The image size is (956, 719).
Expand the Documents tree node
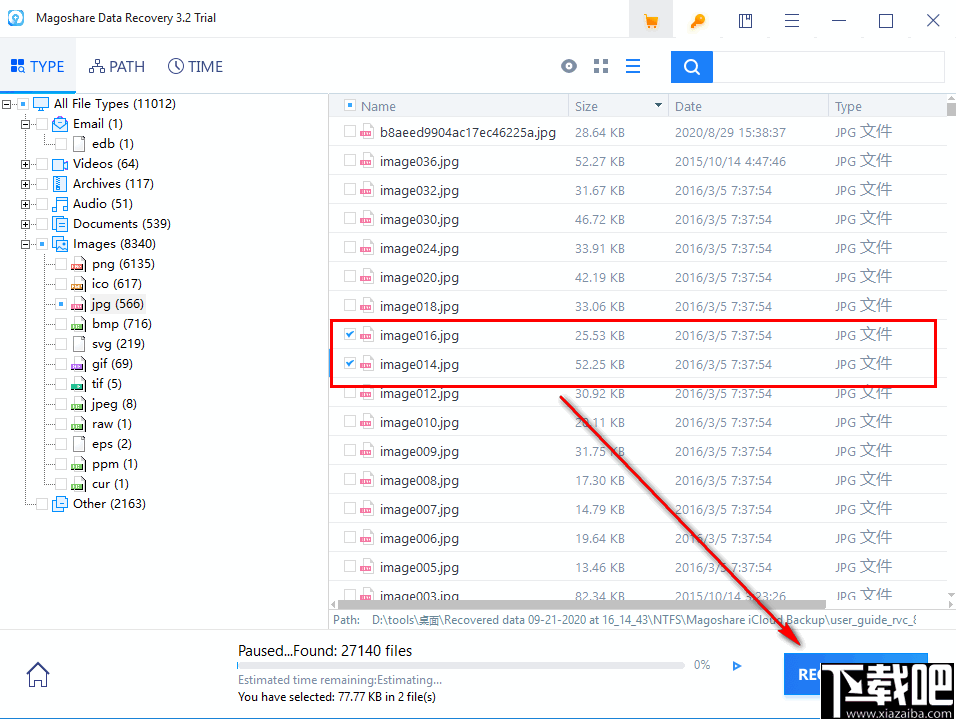pyautogui.click(x=26, y=224)
